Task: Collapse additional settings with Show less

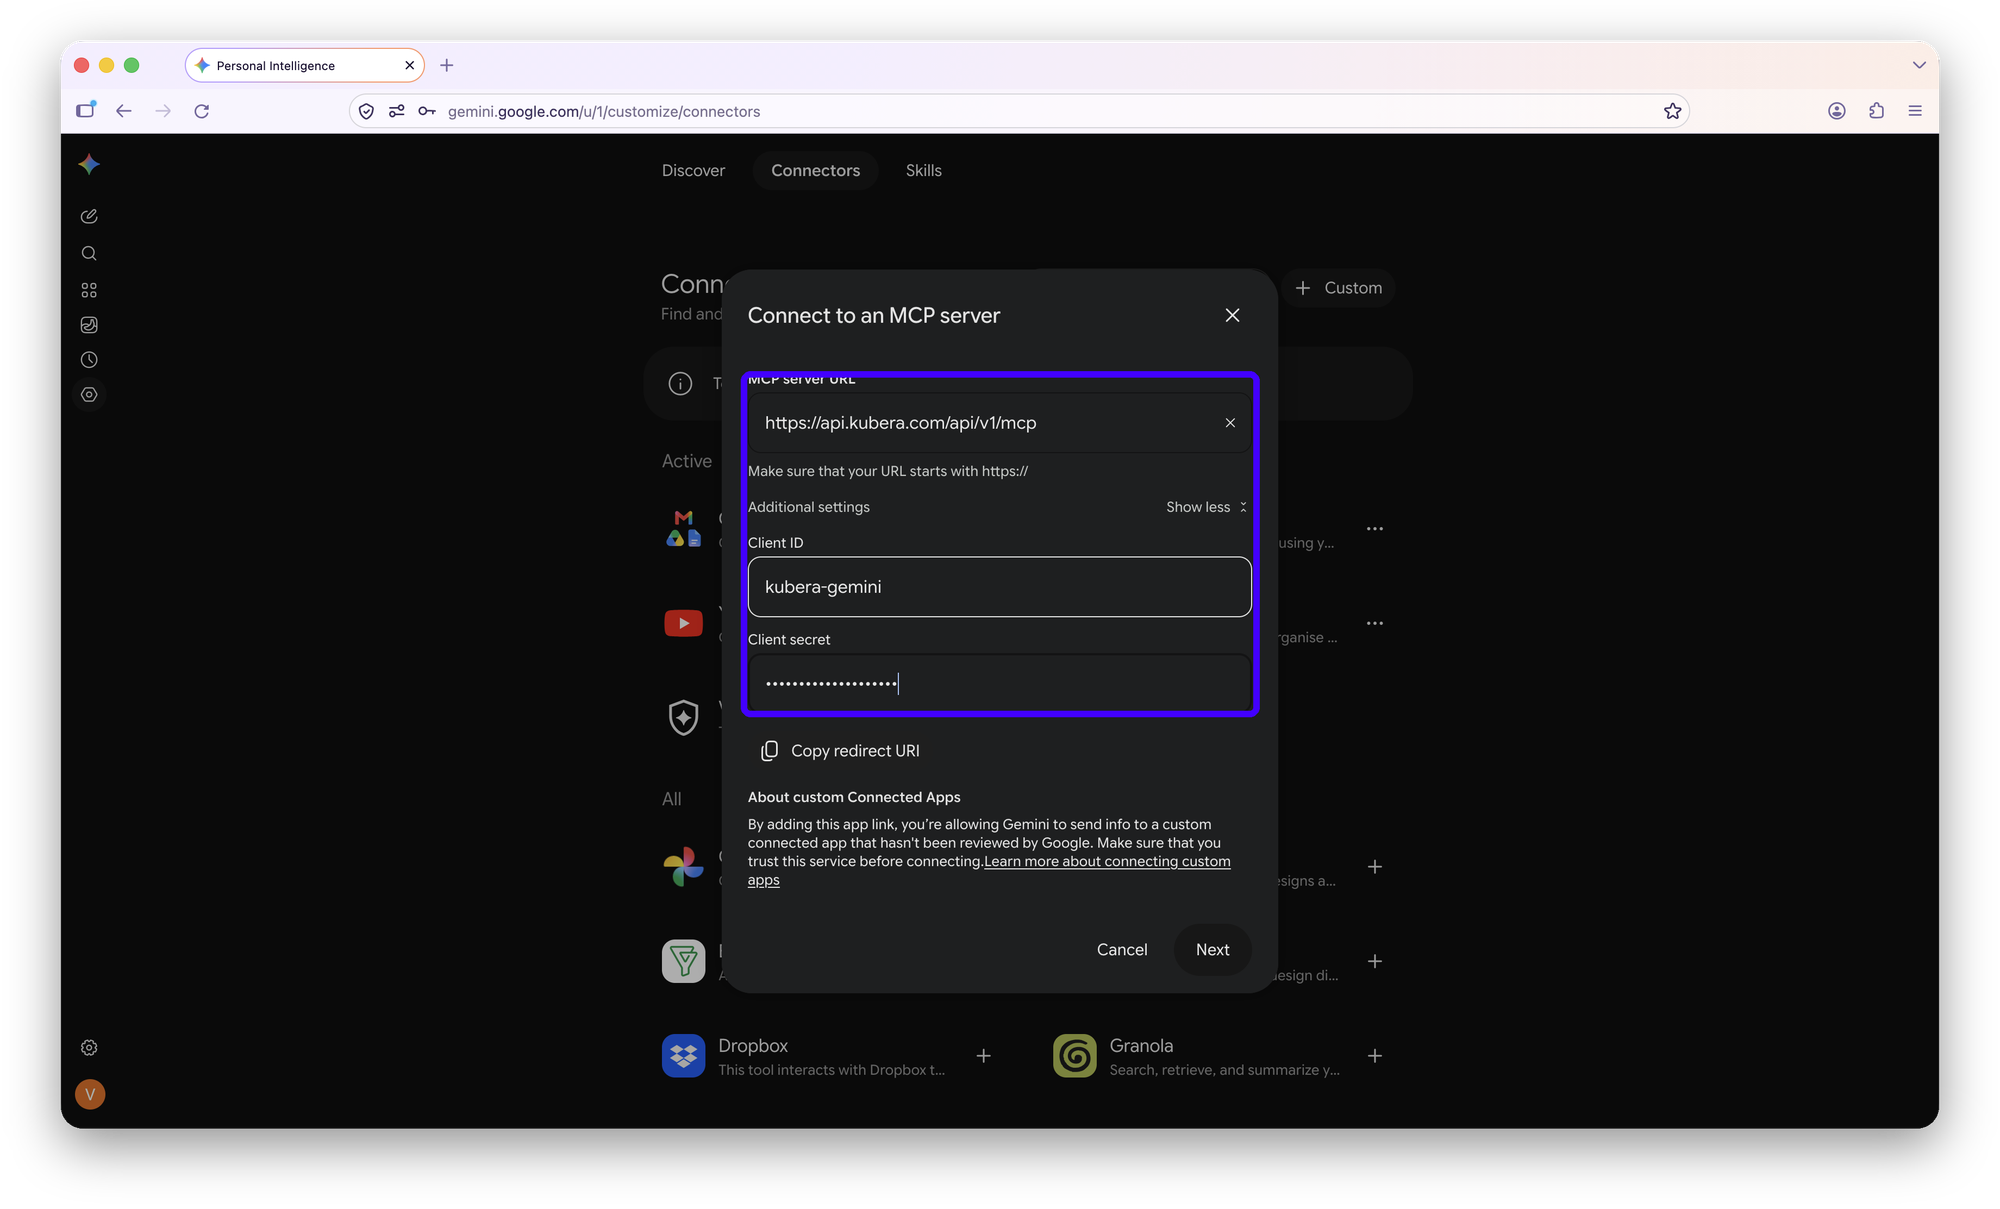Action: (1206, 507)
